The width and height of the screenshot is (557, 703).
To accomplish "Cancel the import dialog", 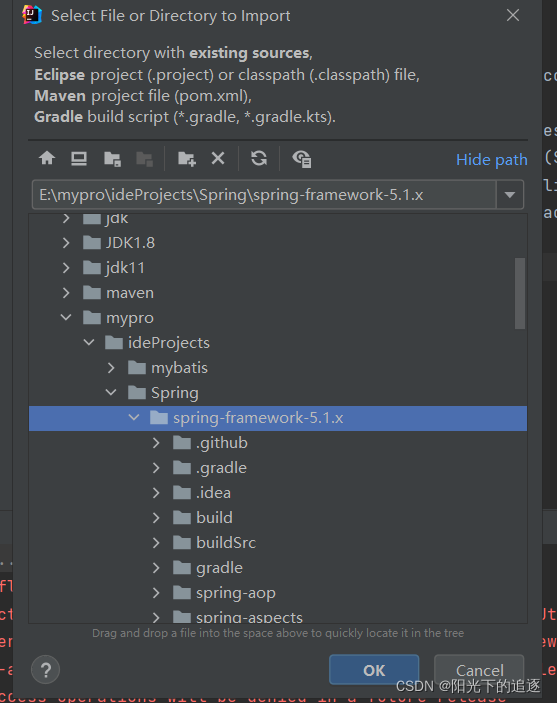I will tap(479, 670).
